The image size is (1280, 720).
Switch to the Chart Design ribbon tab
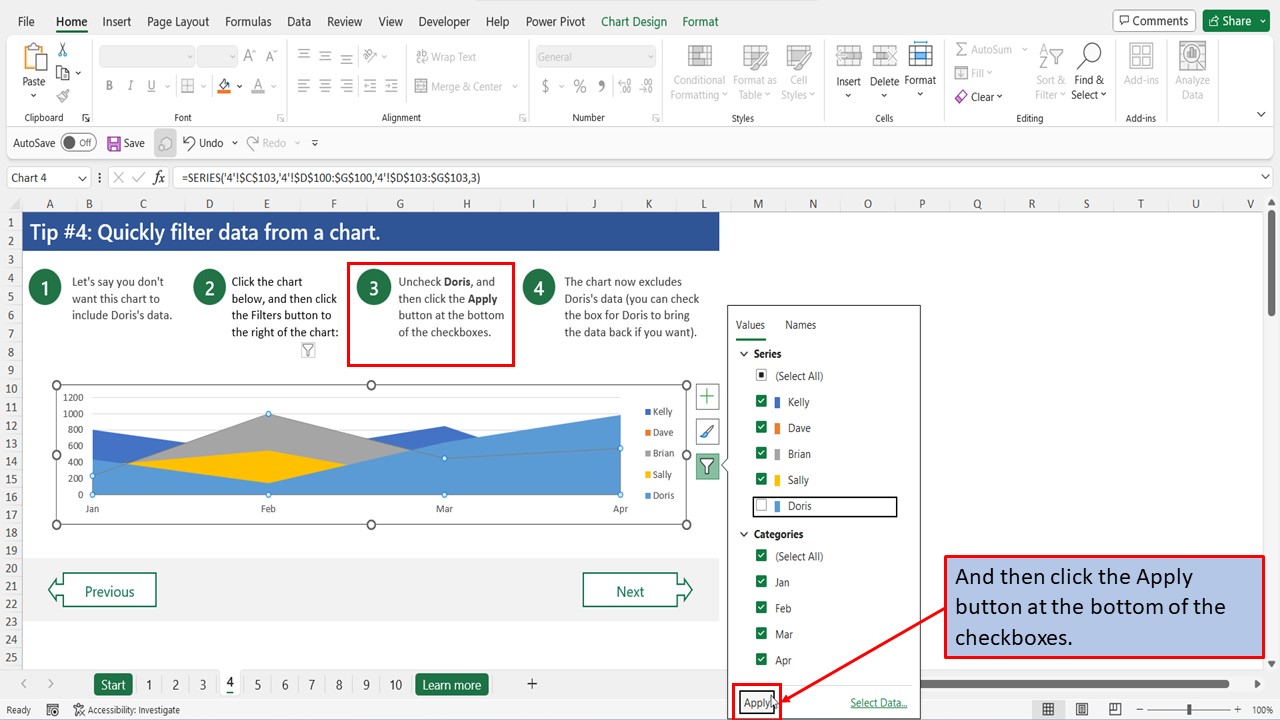pos(633,21)
